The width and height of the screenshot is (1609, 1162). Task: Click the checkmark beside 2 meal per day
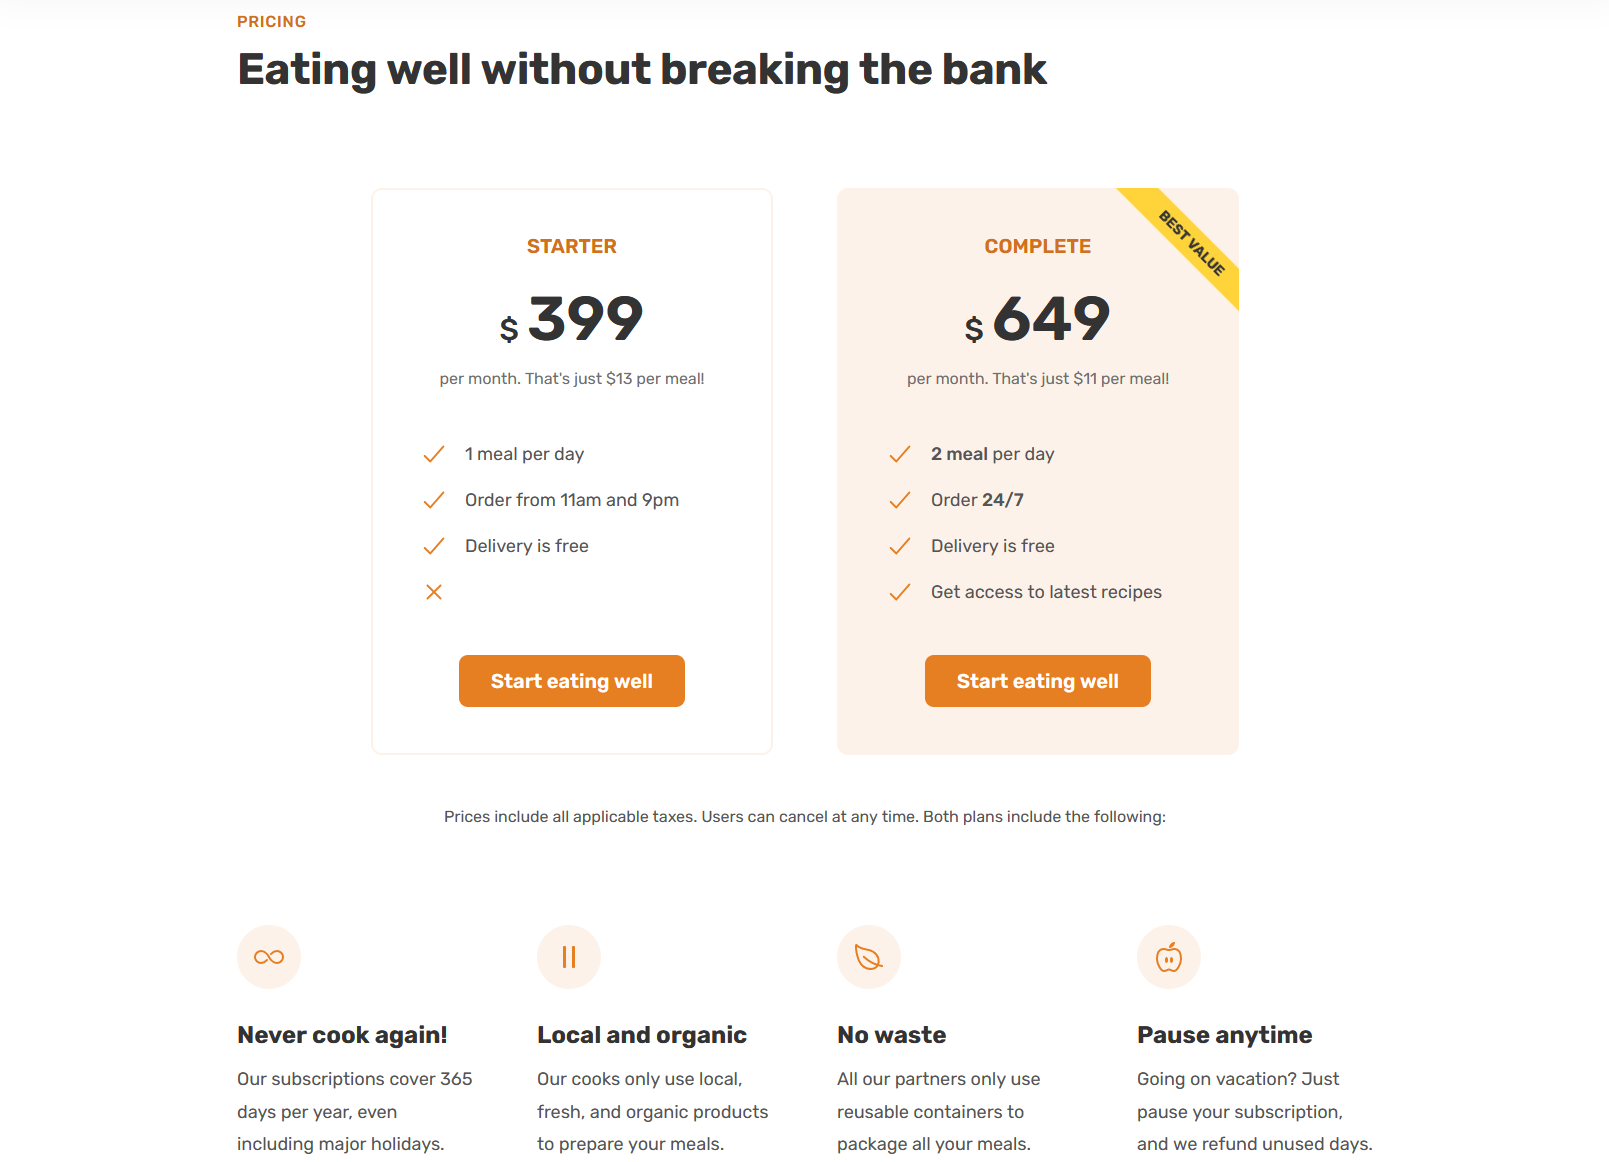pos(900,453)
